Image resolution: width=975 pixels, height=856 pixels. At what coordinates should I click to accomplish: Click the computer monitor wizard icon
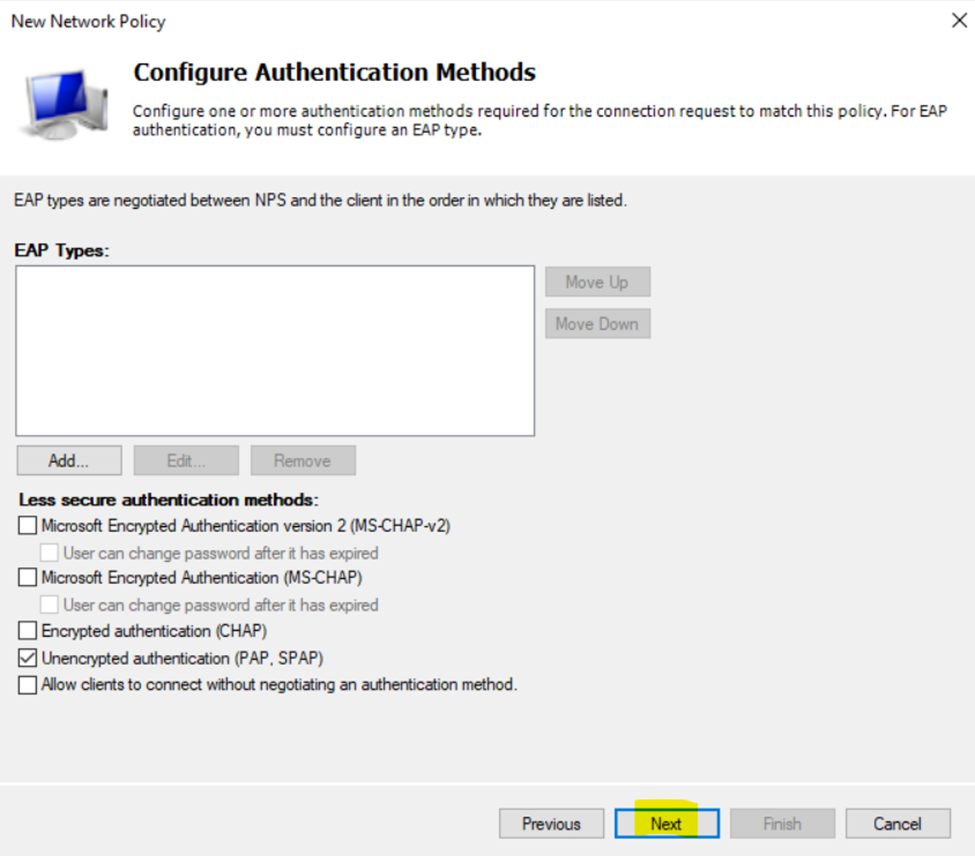(x=64, y=104)
